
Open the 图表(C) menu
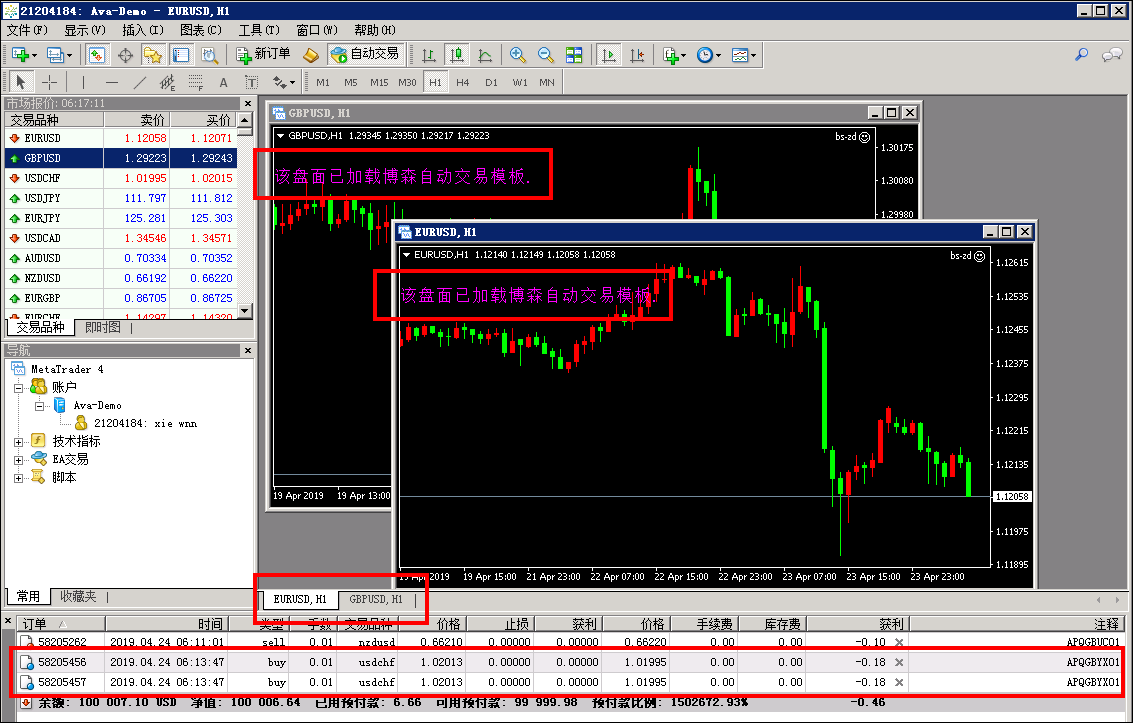(x=201, y=30)
